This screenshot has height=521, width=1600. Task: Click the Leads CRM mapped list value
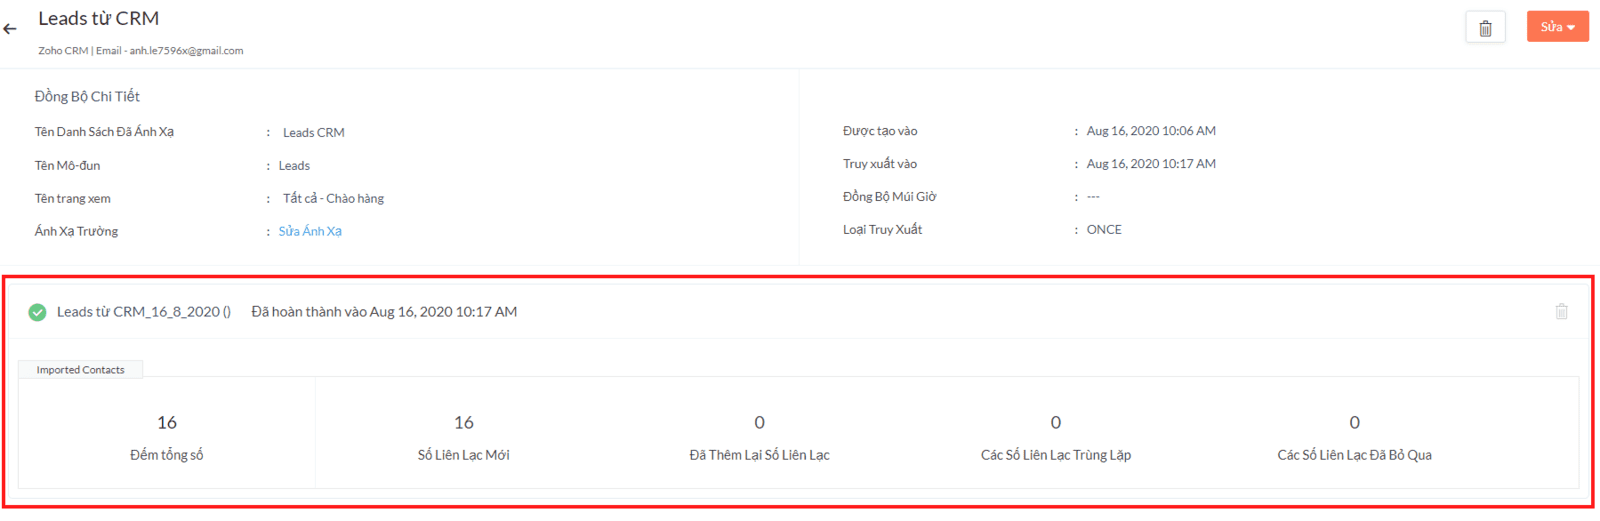click(x=313, y=133)
